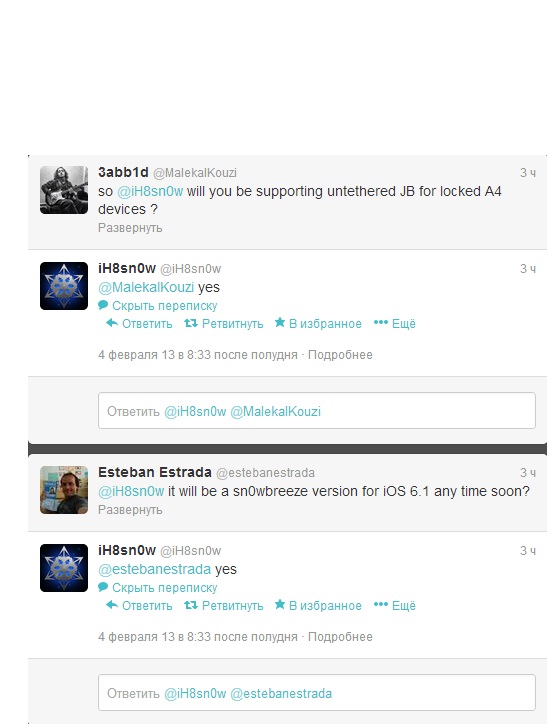This screenshot has height=724, width=549.
Task: Click reply arrow icon under @MalekalKouzi yes tweet
Action: click(112, 323)
